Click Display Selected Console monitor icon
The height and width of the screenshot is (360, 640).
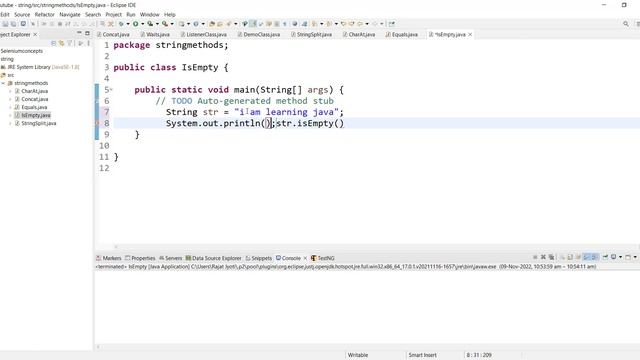[613, 257]
